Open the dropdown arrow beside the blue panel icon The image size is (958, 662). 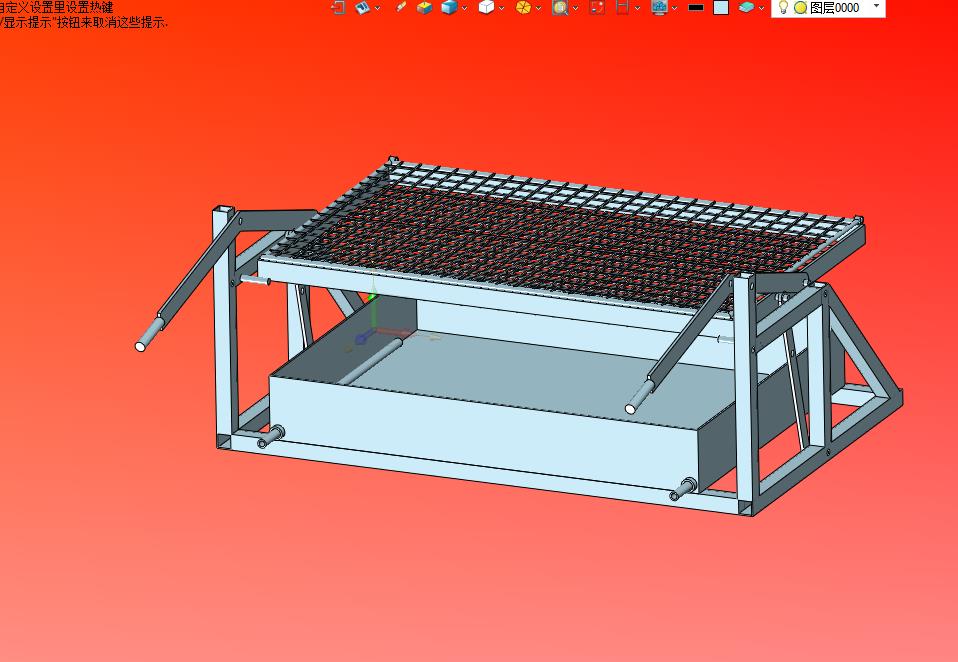(x=377, y=8)
